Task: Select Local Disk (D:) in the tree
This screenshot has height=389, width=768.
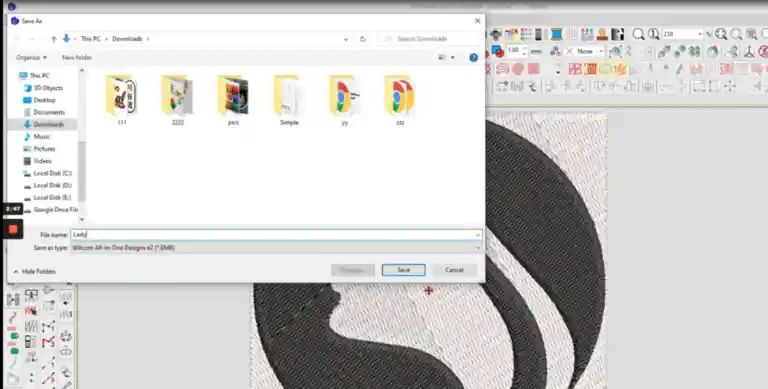Action: (x=52, y=186)
